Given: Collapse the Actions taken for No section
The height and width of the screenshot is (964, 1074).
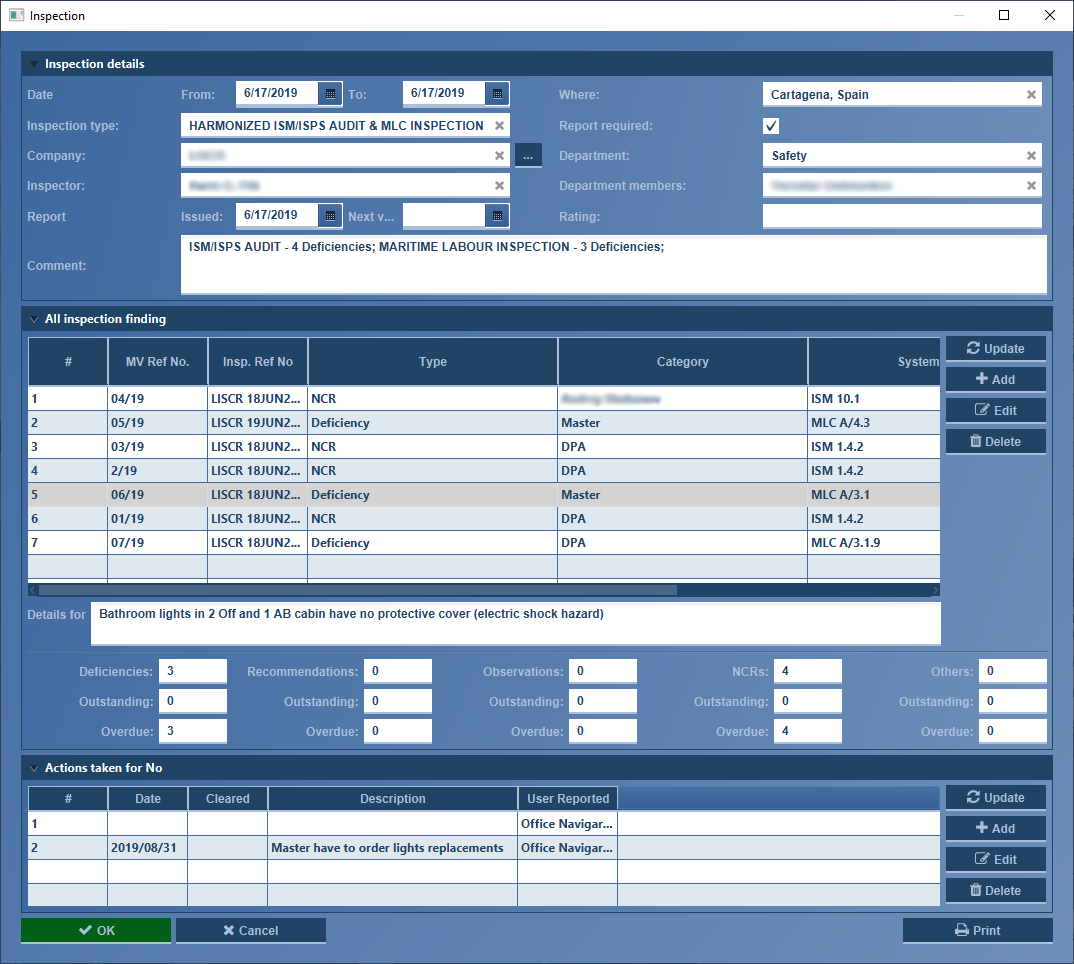Looking at the screenshot, I should (x=33, y=767).
